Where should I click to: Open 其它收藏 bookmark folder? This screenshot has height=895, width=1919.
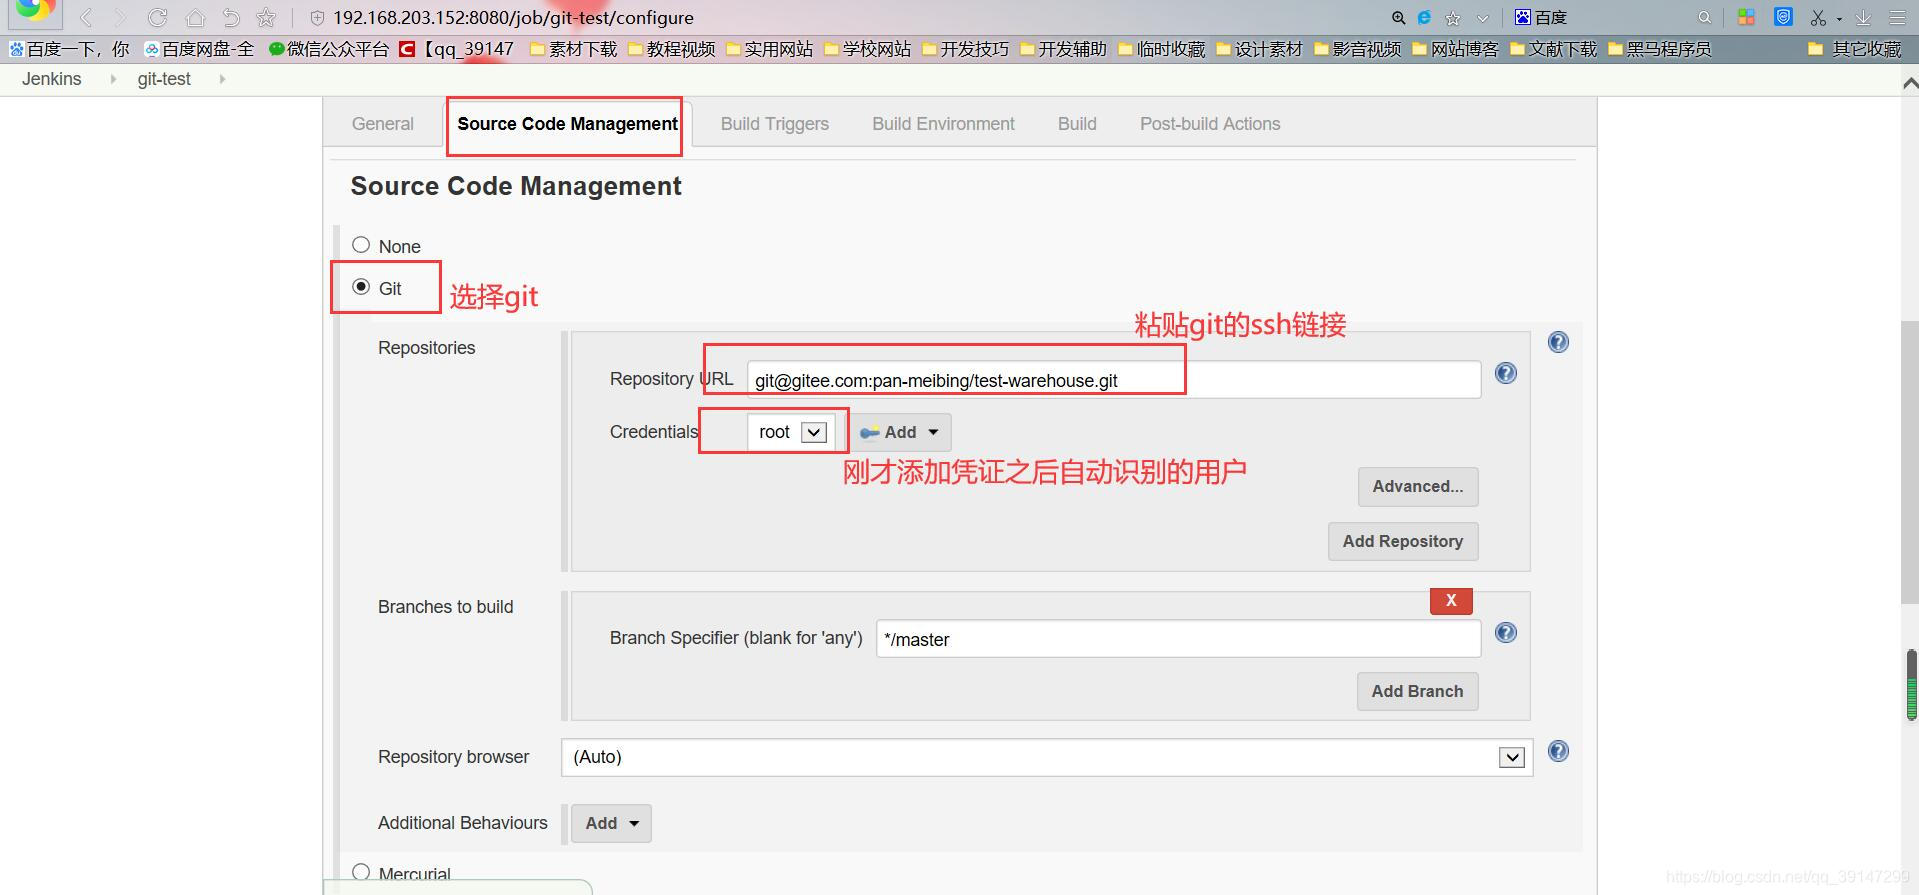point(1855,49)
